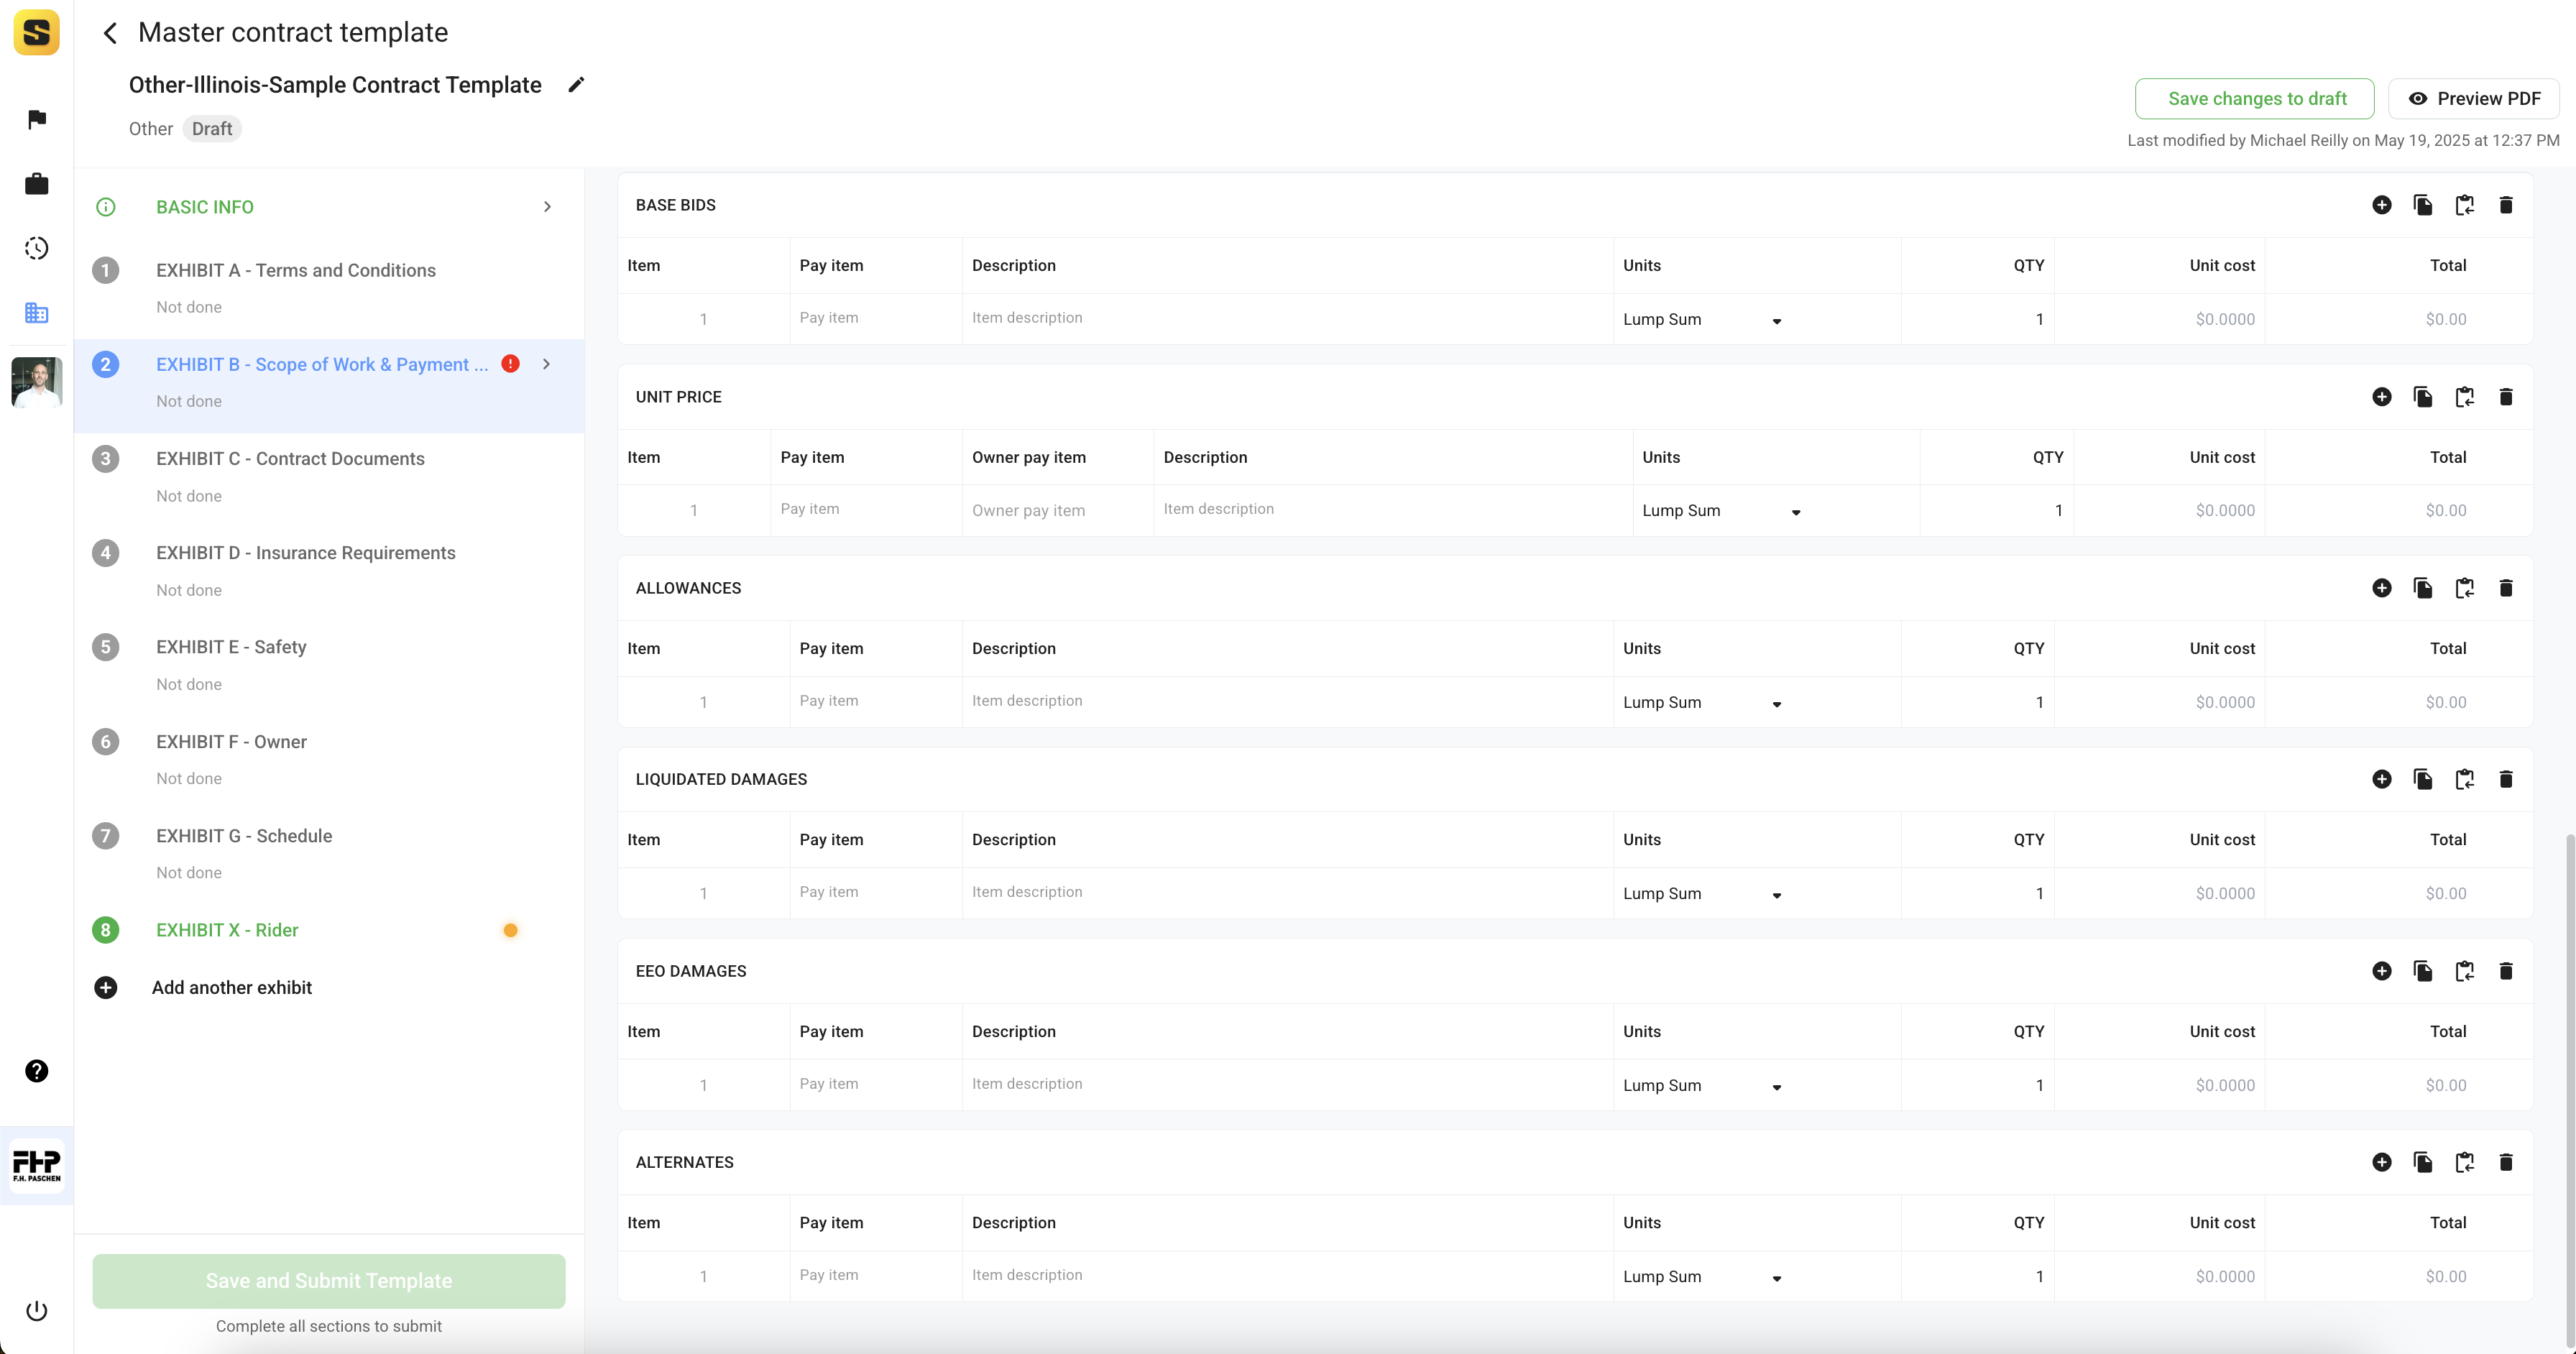
Task: Open EEO DAMAGES Units Lump Sum dropdown
Action: (1702, 1086)
